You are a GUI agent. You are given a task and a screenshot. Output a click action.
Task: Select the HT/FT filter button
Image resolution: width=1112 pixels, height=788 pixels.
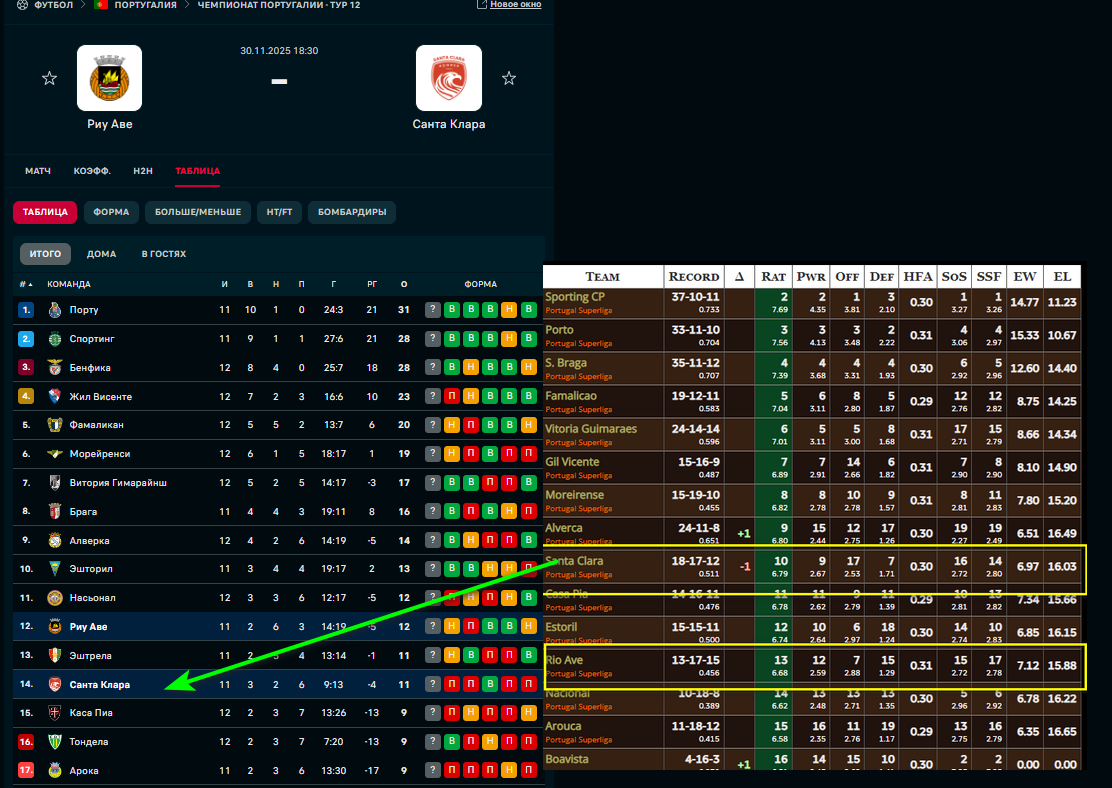279,212
